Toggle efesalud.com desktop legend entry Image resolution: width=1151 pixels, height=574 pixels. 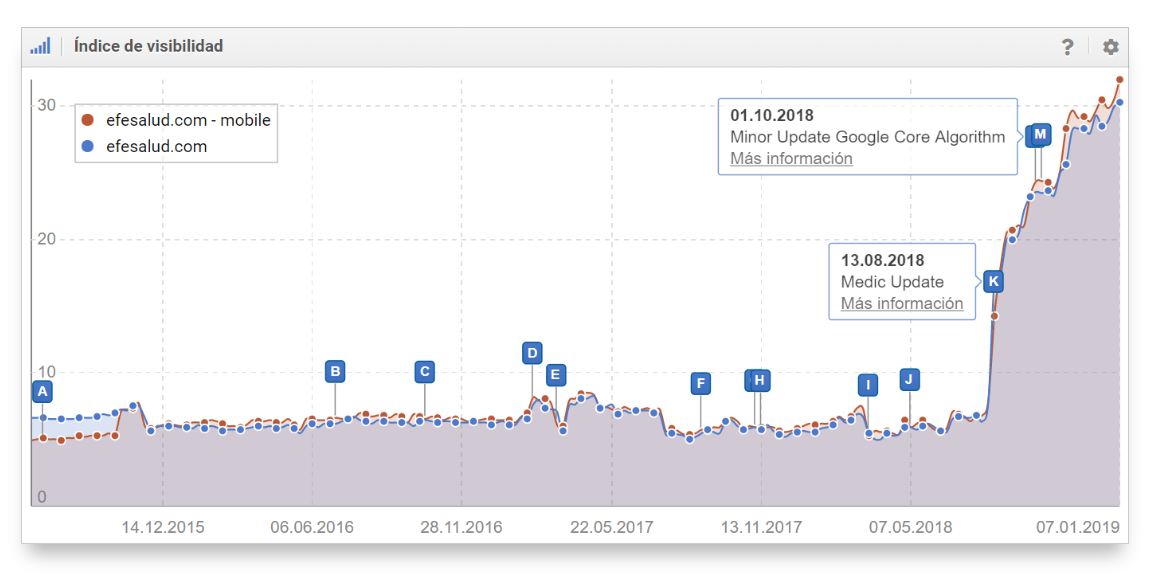click(x=156, y=146)
